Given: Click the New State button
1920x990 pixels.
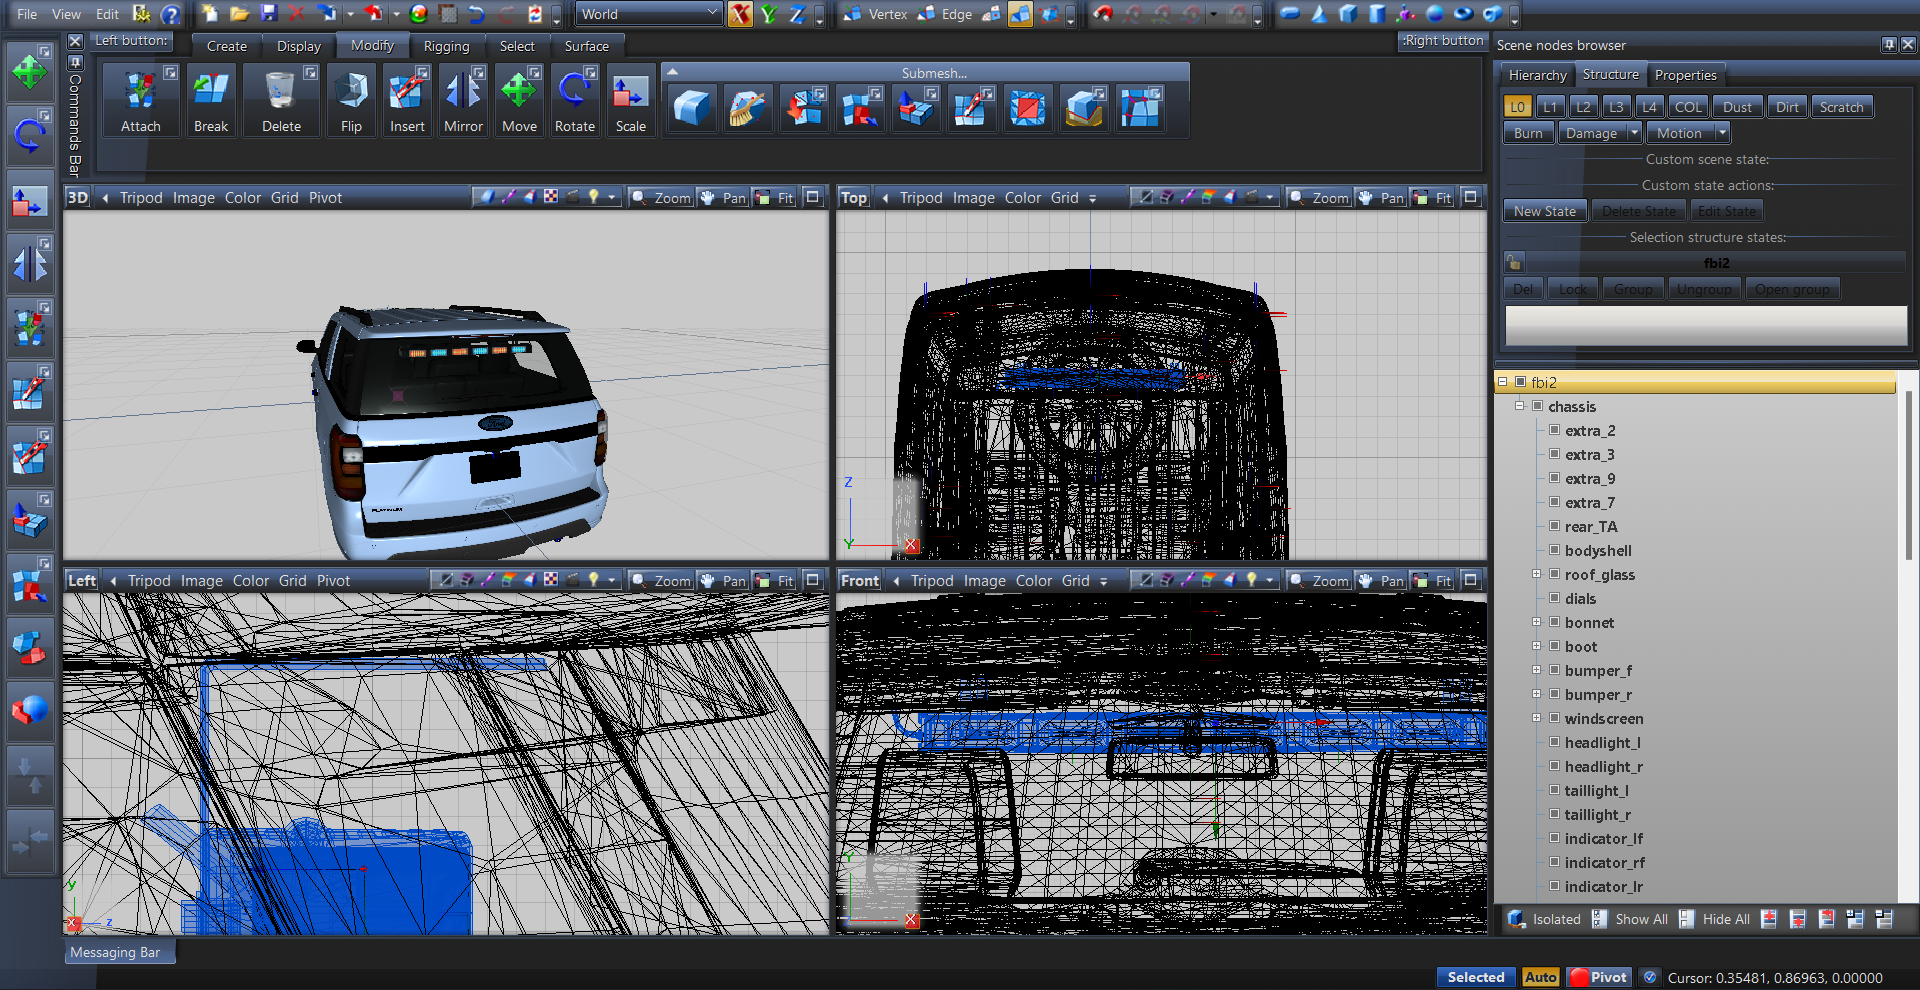Looking at the screenshot, I should click(x=1544, y=211).
